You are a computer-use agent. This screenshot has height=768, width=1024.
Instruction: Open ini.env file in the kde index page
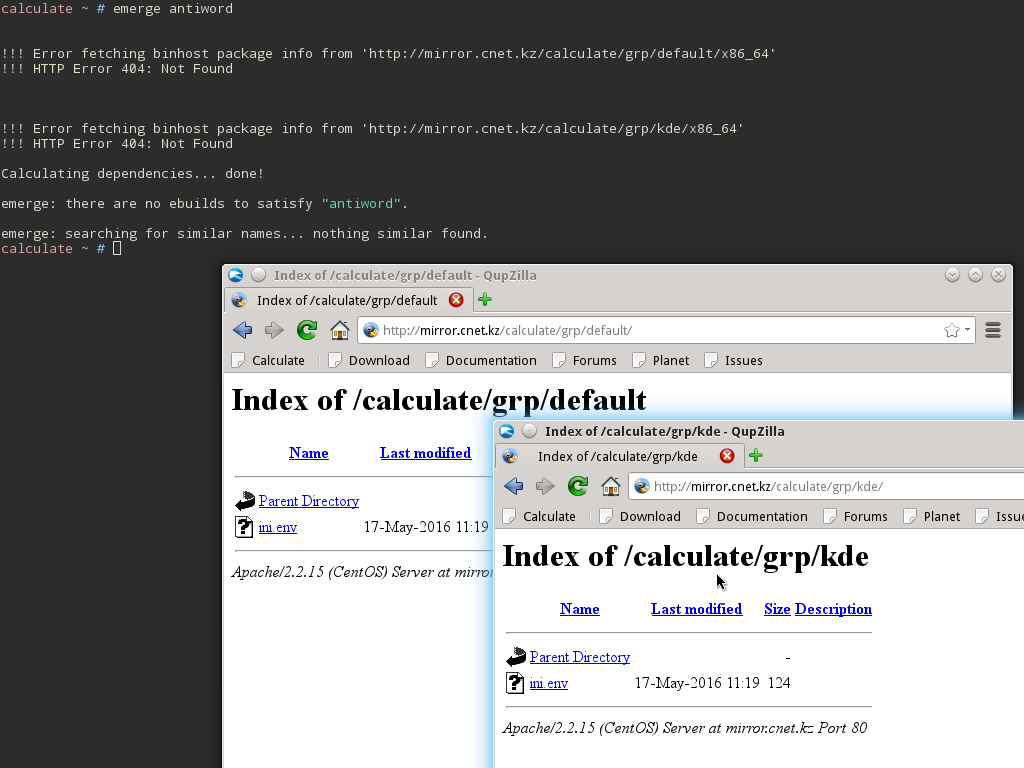coord(549,683)
